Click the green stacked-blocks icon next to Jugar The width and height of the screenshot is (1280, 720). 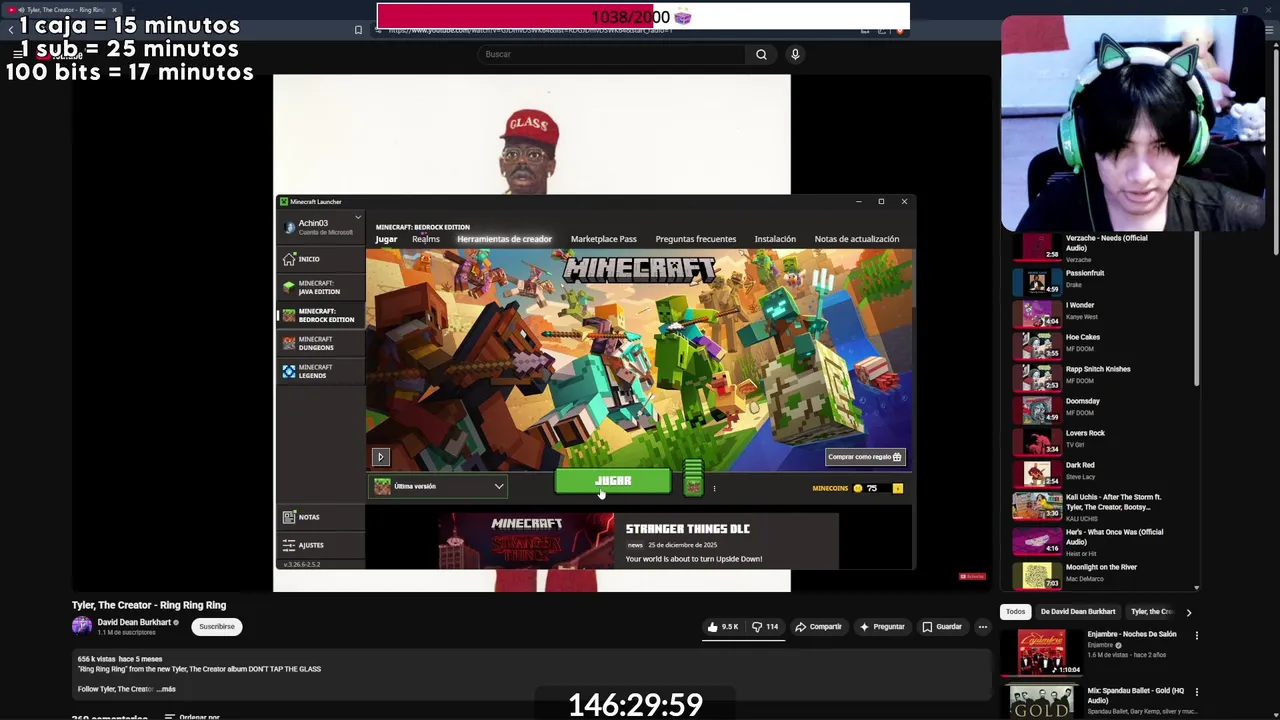coord(693,478)
